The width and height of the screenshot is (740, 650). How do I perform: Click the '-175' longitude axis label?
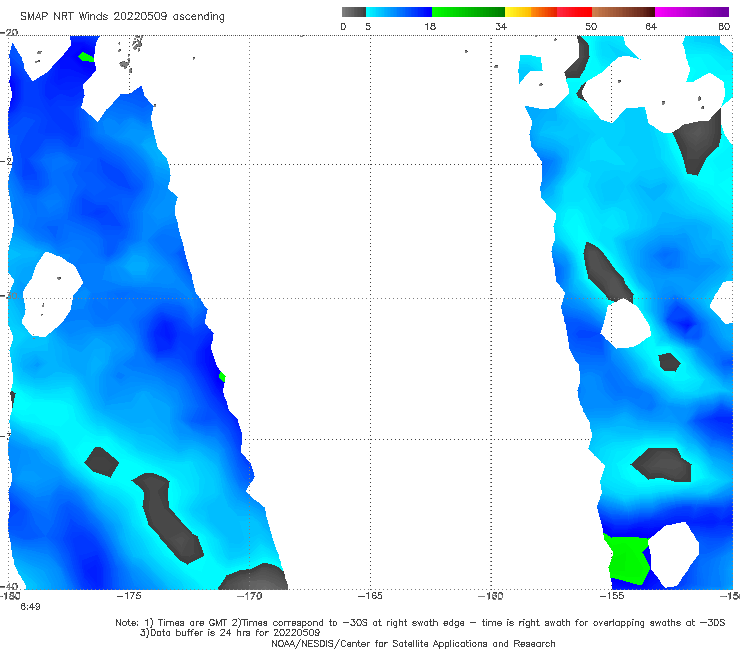129,596
